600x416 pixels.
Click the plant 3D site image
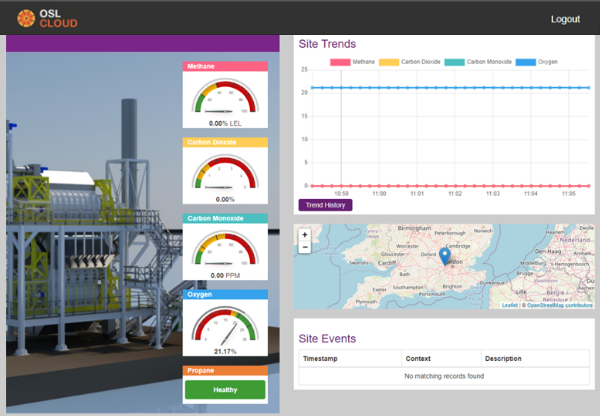90,230
